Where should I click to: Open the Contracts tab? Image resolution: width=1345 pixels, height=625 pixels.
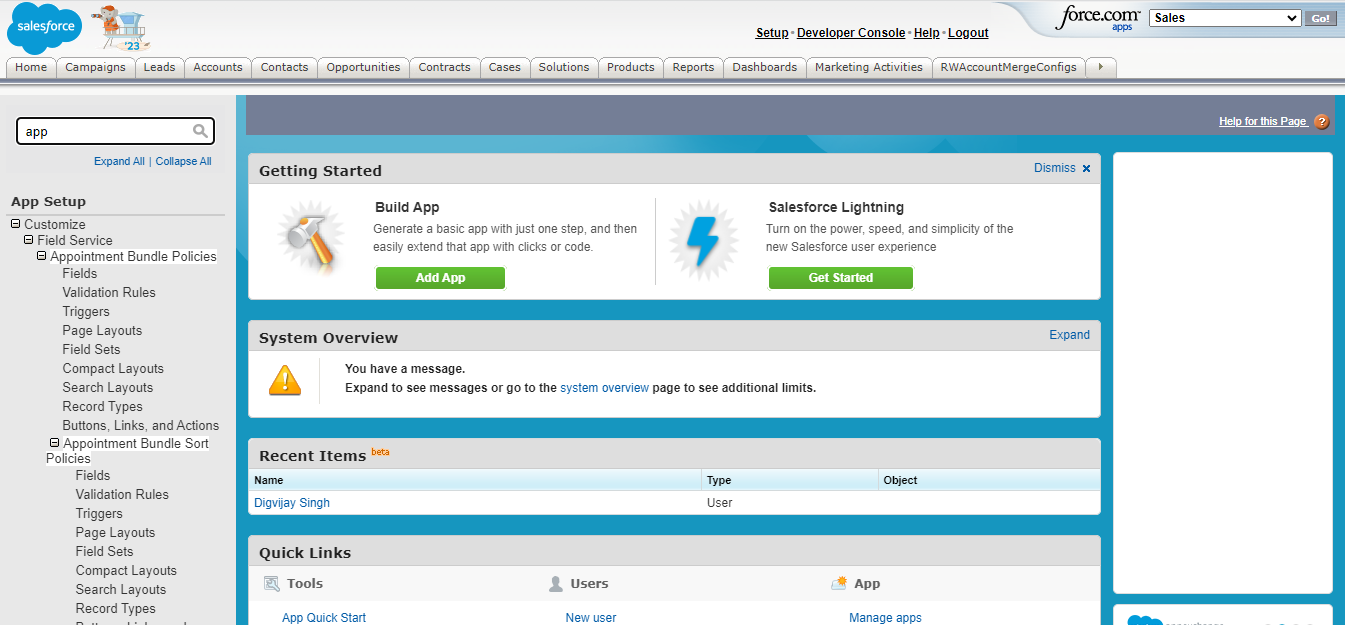click(445, 67)
